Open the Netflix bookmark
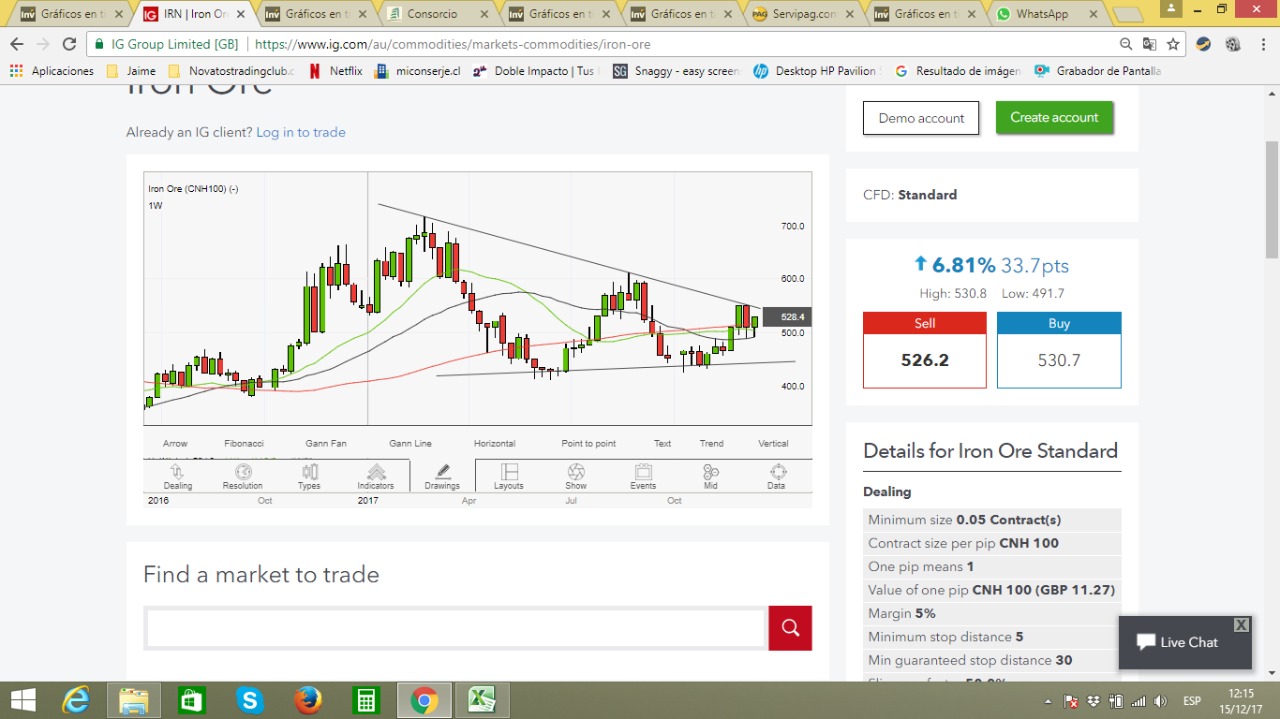The image size is (1280, 719). click(336, 71)
